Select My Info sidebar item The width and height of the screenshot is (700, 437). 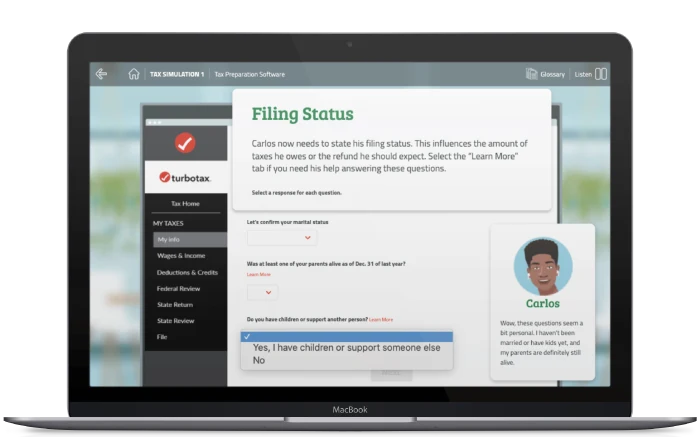pyautogui.click(x=168, y=240)
